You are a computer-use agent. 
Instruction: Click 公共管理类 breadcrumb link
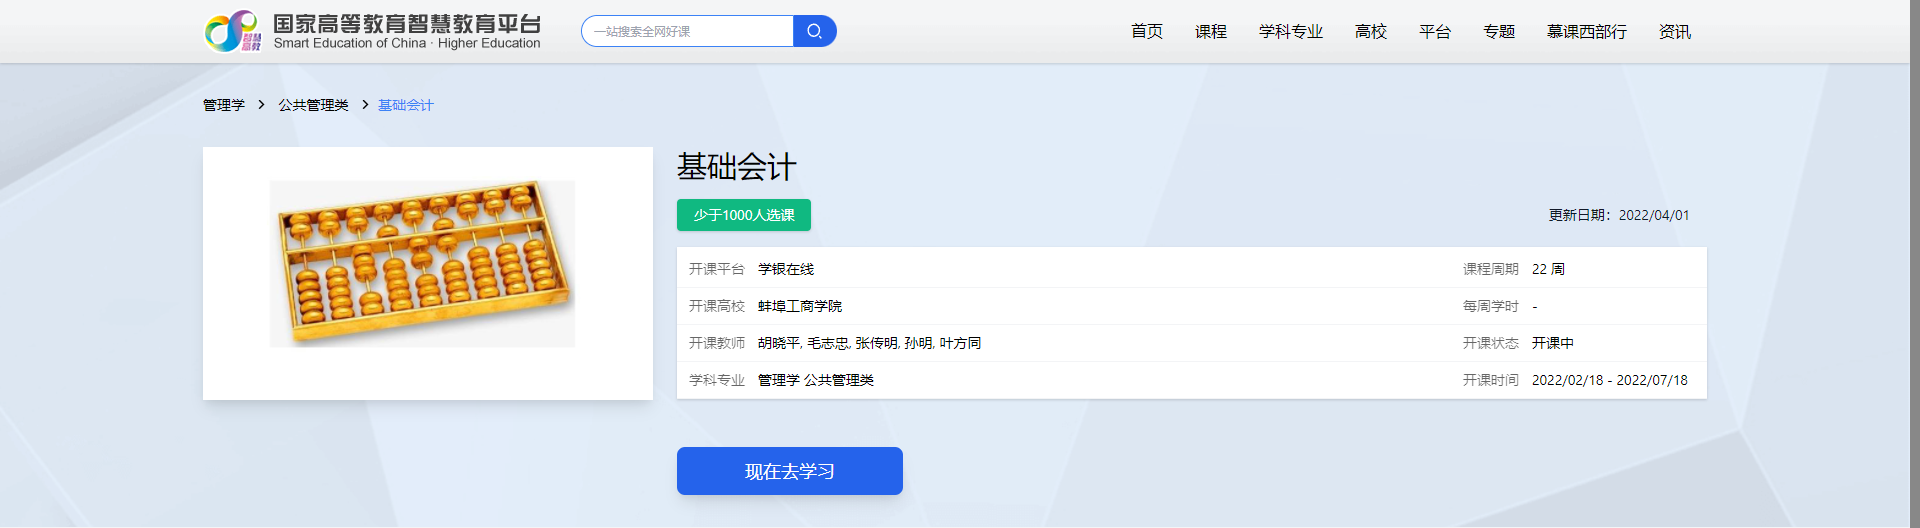coord(313,105)
